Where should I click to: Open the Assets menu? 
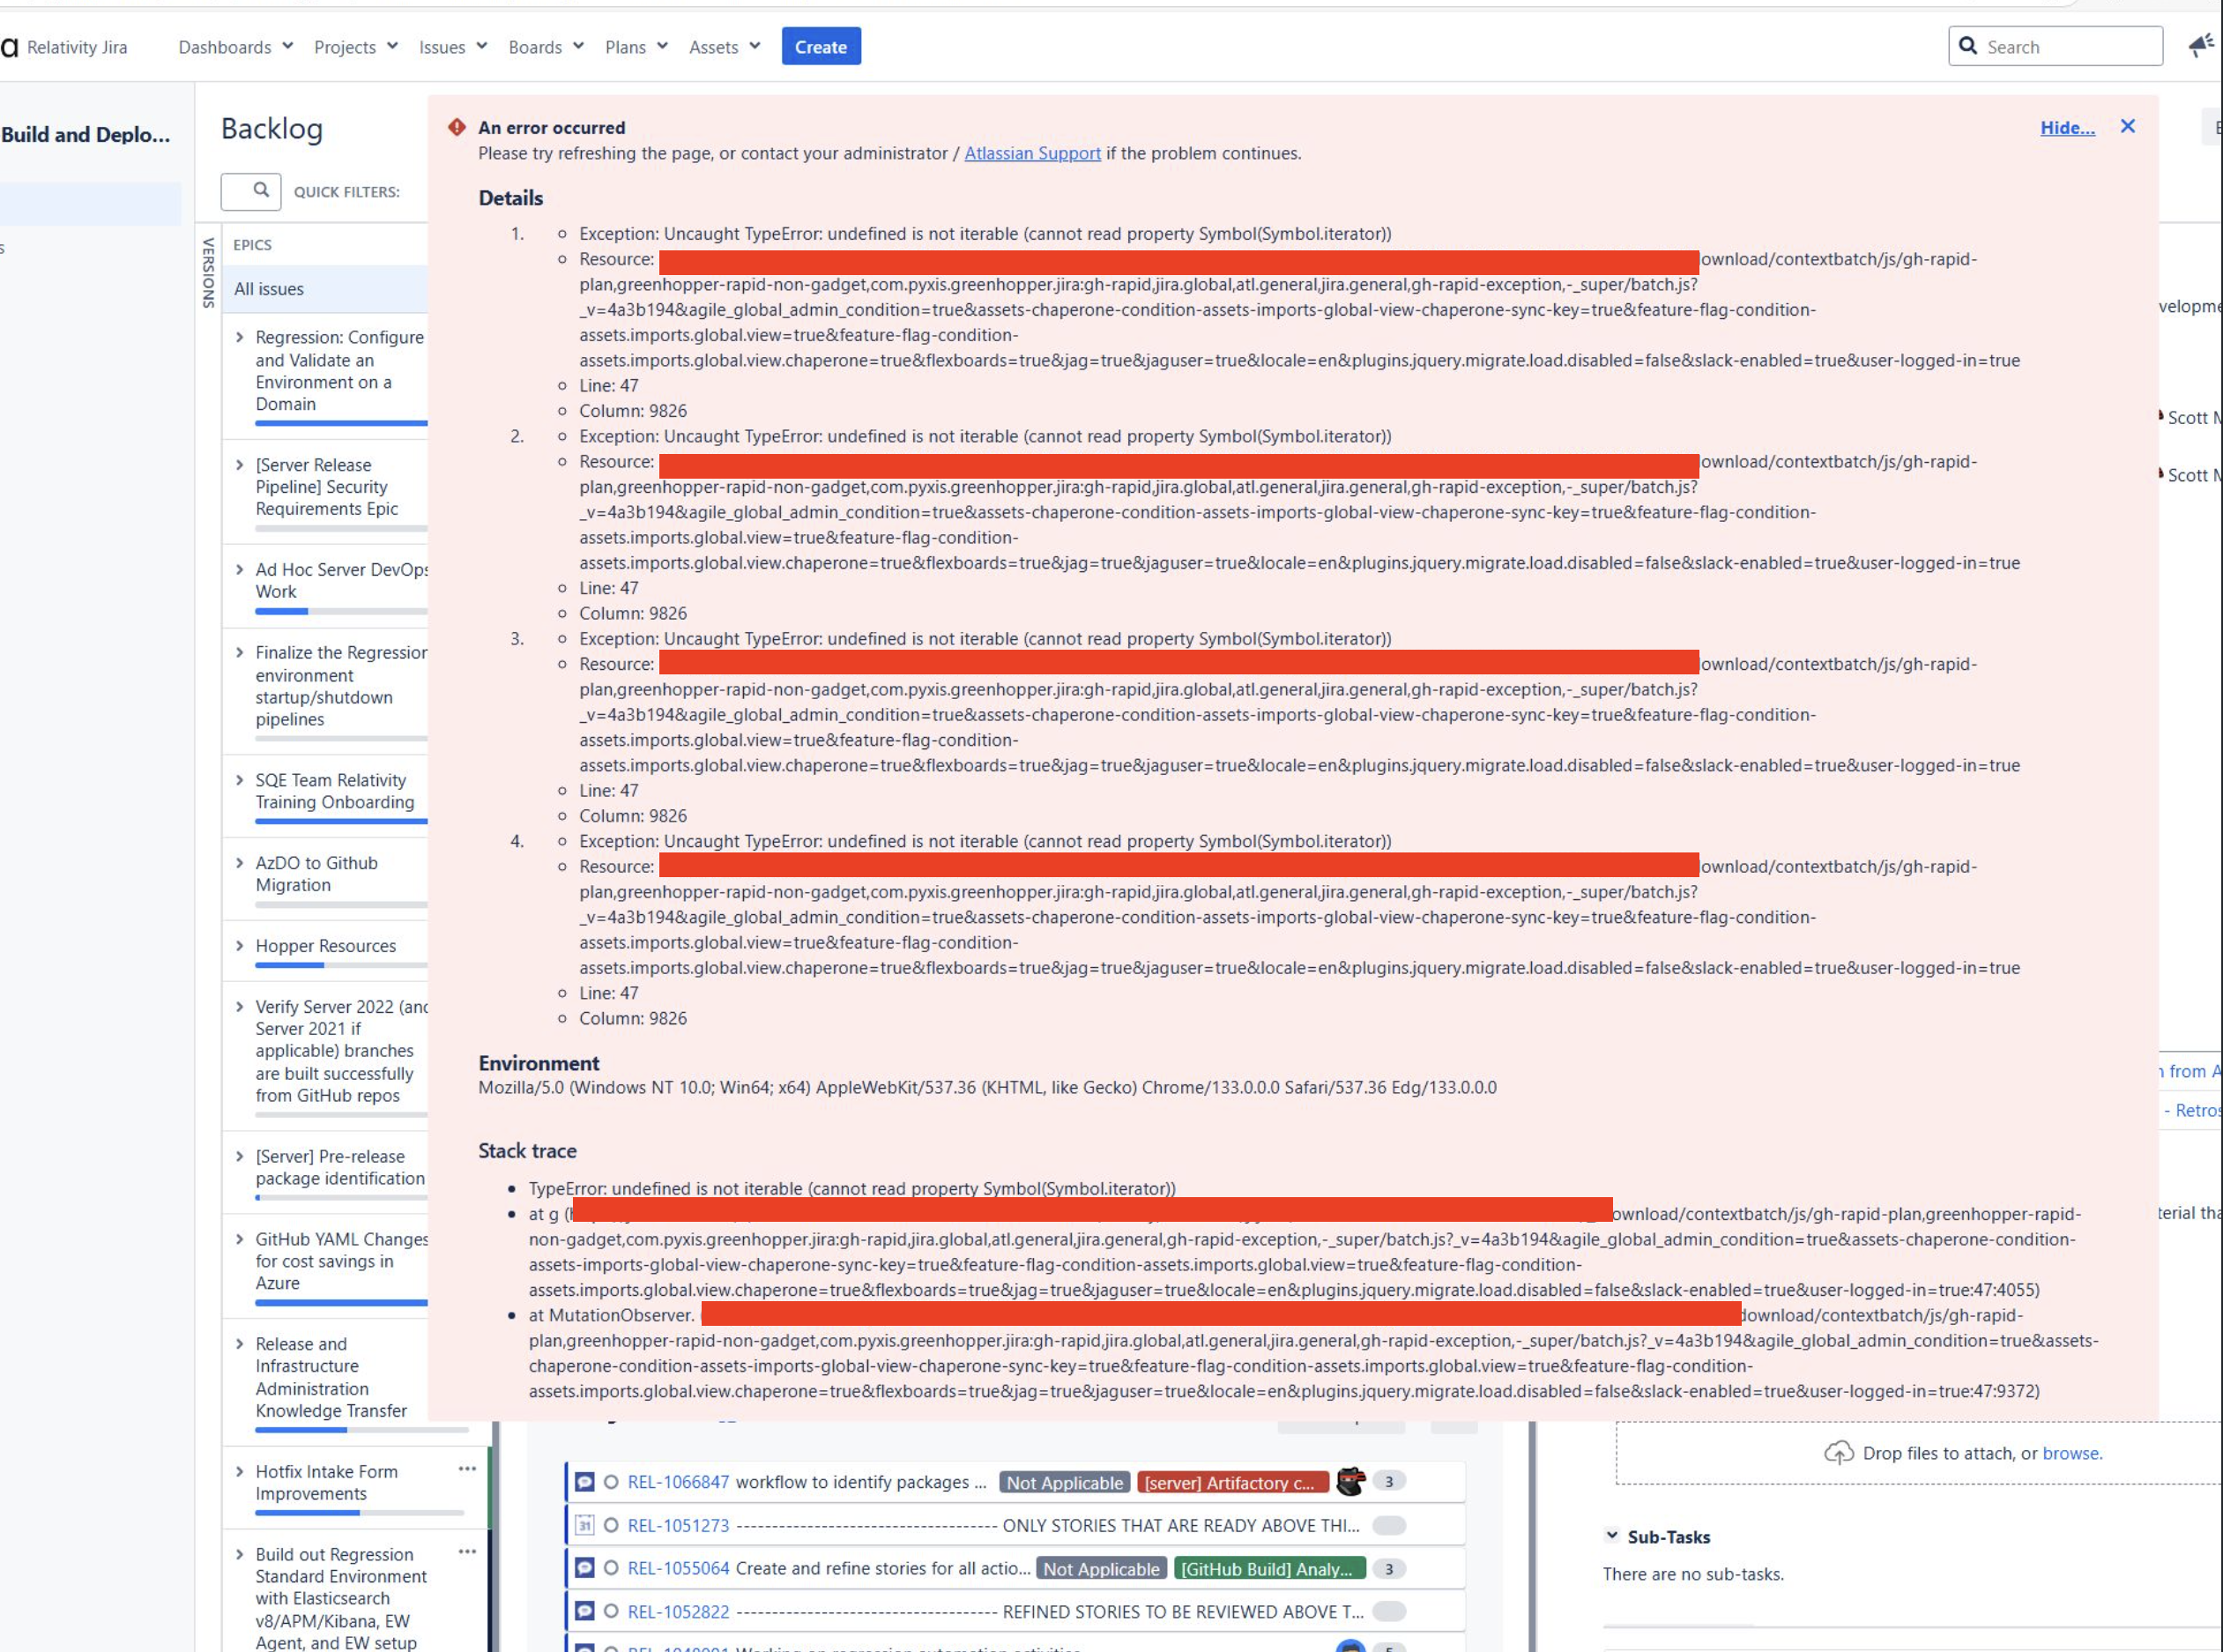[725, 47]
